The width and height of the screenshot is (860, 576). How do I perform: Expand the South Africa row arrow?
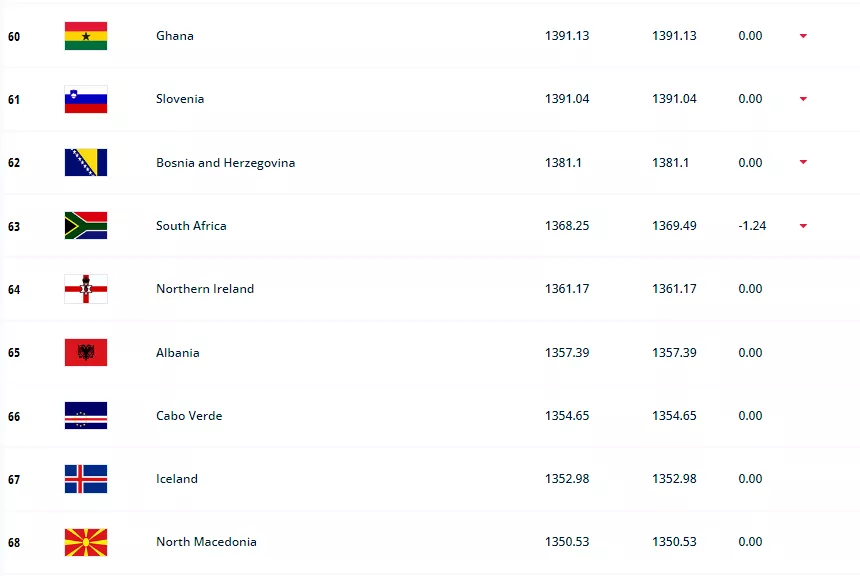tap(803, 226)
